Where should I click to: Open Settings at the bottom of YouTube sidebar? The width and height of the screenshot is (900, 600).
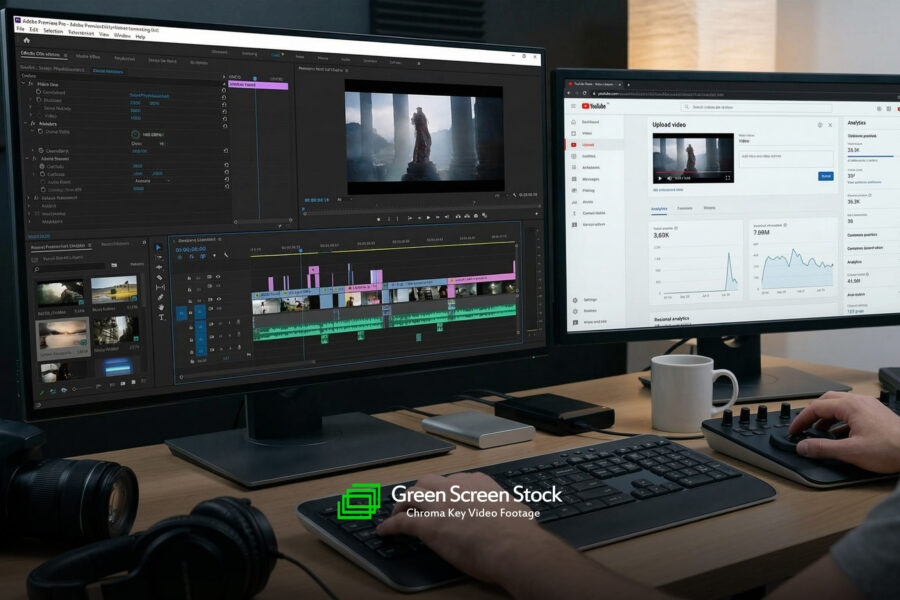(x=575, y=299)
